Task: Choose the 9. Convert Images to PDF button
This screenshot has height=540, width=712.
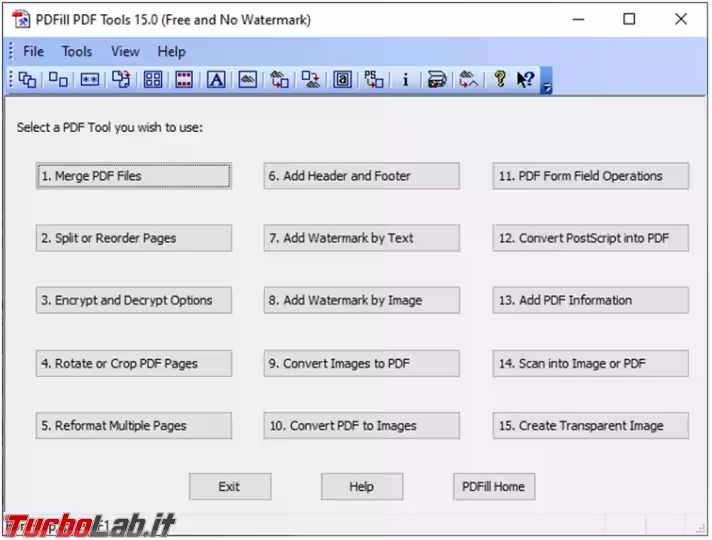Action: click(x=362, y=363)
